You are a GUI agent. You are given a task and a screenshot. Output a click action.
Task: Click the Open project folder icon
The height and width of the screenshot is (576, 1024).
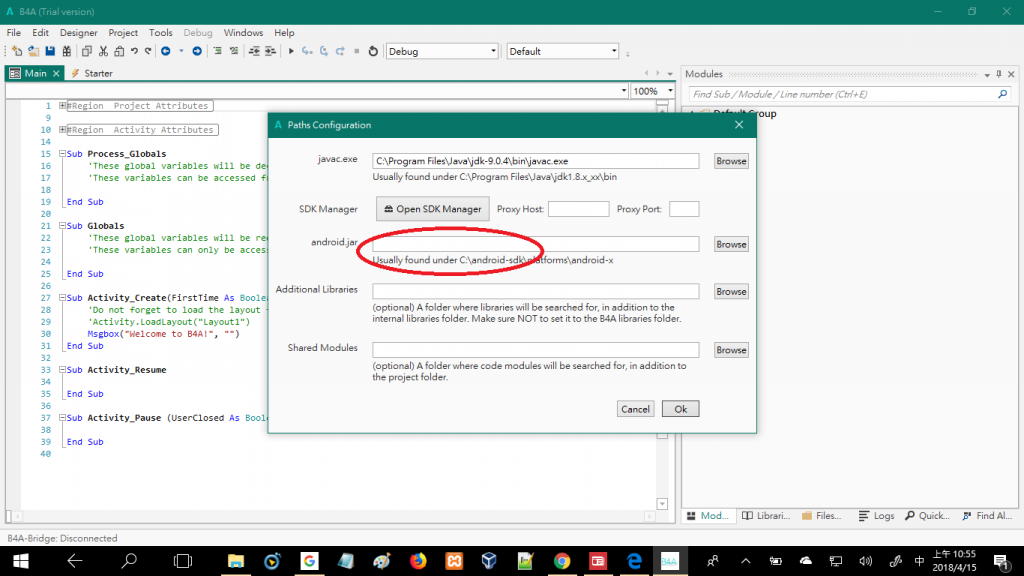point(33,51)
